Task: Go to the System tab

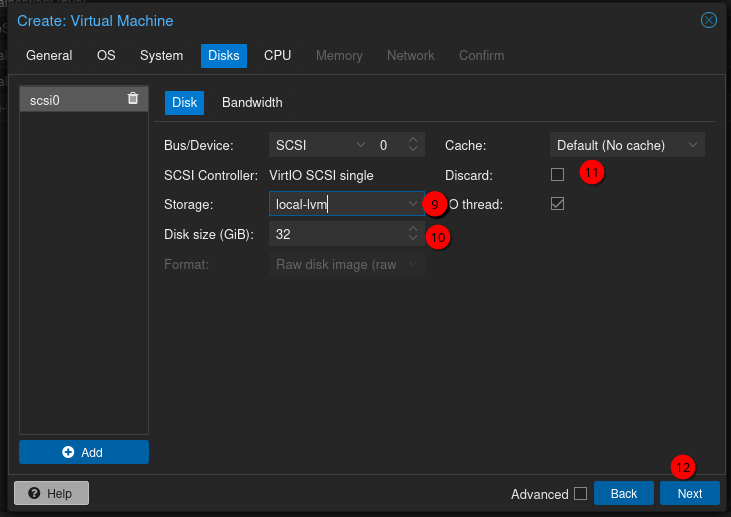Action: (161, 55)
